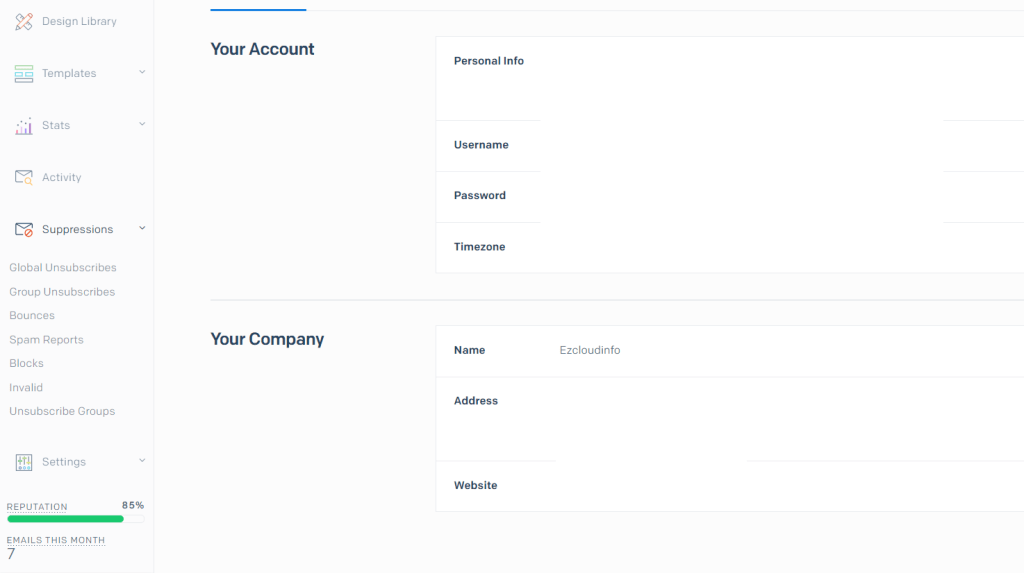The image size is (1024, 573).
Task: Go to Group Unsubscribes
Action: click(62, 292)
